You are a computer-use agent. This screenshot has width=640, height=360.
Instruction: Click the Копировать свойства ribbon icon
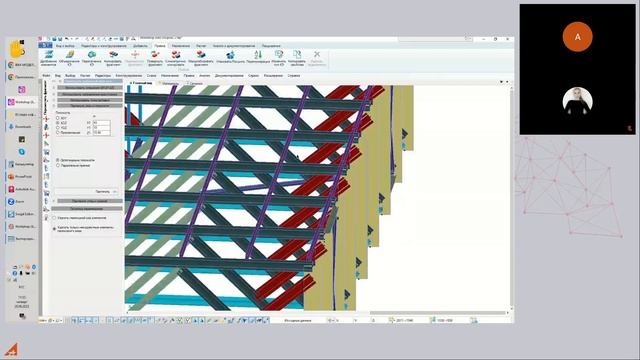pyautogui.click(x=297, y=58)
